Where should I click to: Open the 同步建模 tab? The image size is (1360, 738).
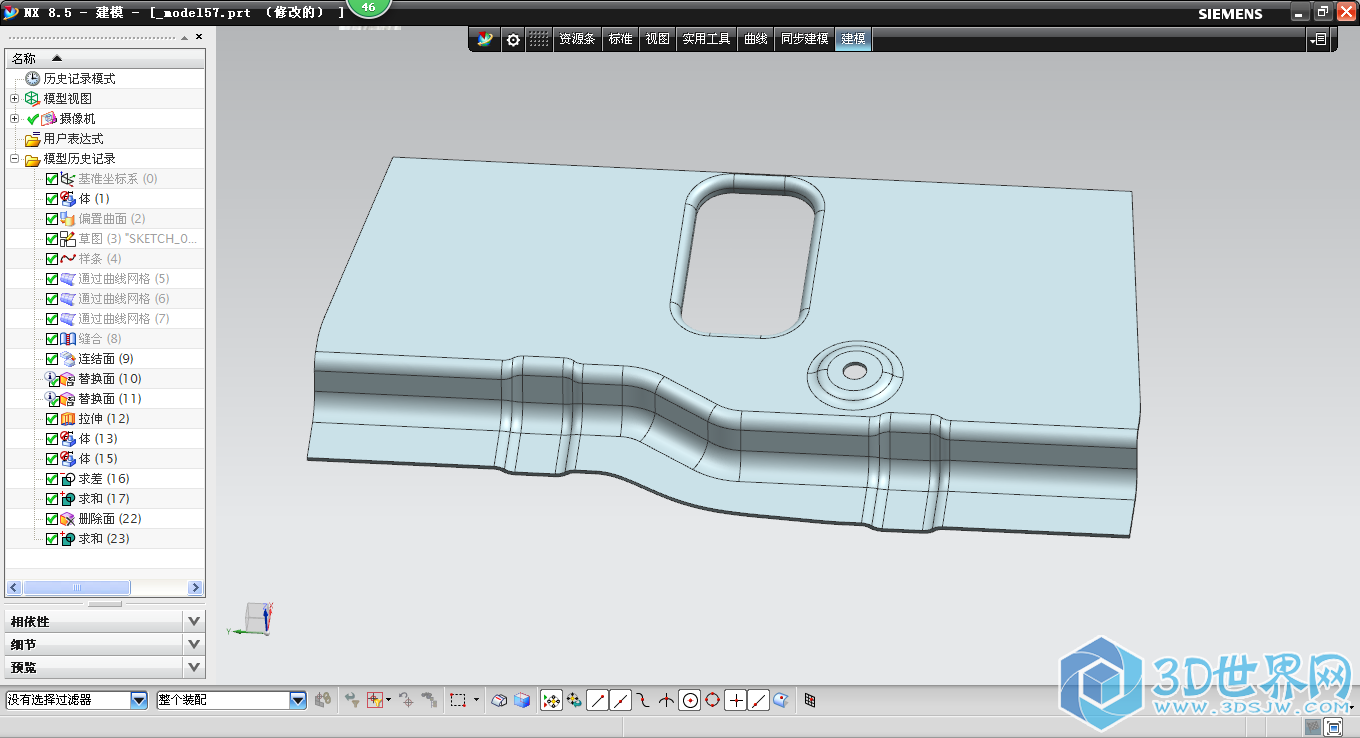(805, 39)
